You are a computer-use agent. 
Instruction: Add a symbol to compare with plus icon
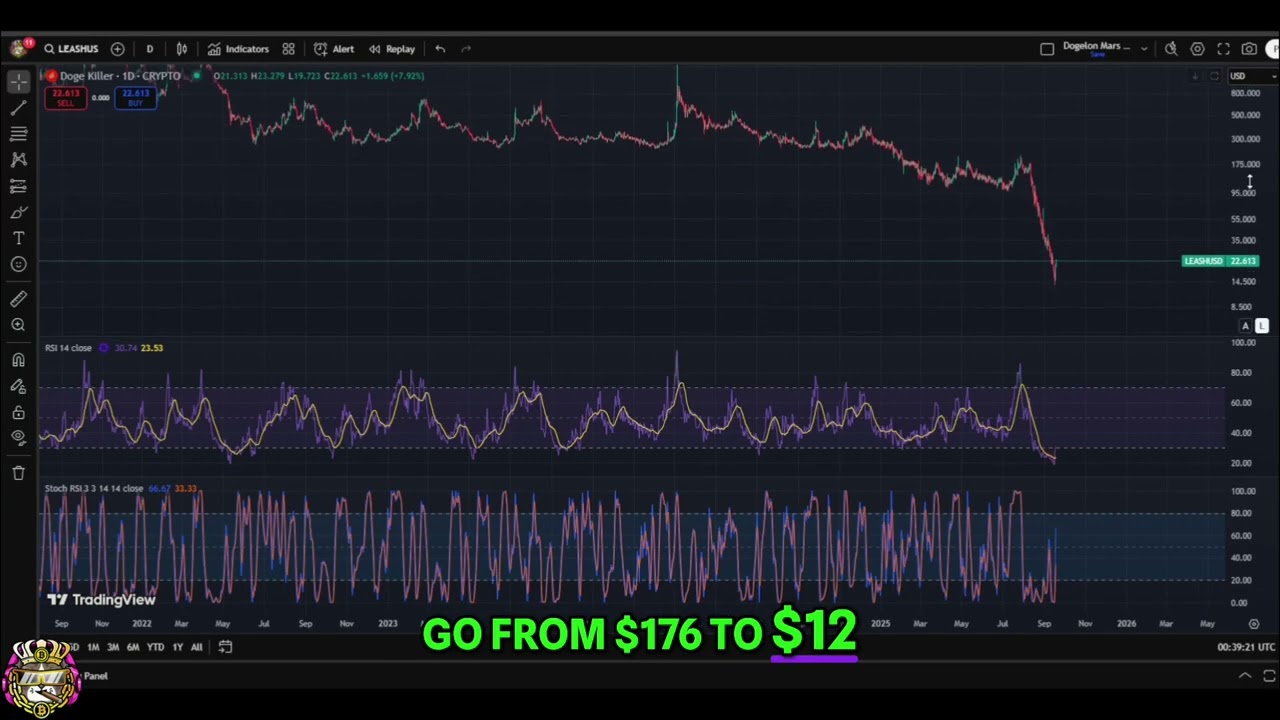pyautogui.click(x=118, y=49)
